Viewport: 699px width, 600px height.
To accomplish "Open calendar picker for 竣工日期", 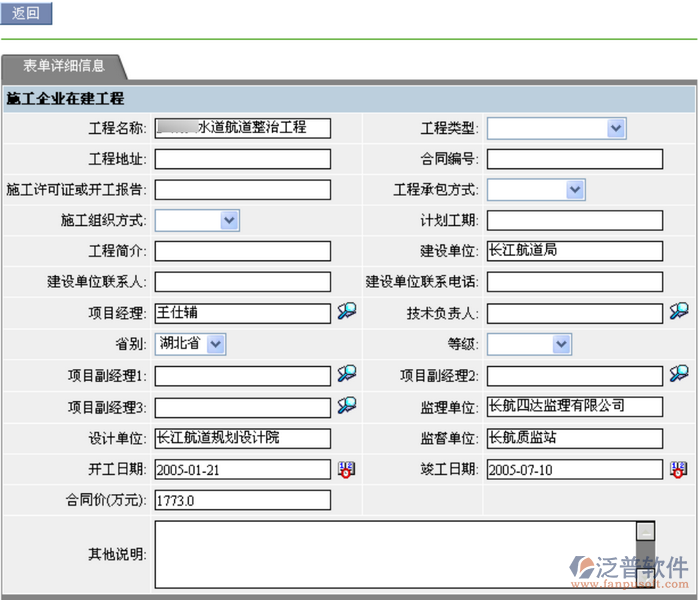I will 678,468.
